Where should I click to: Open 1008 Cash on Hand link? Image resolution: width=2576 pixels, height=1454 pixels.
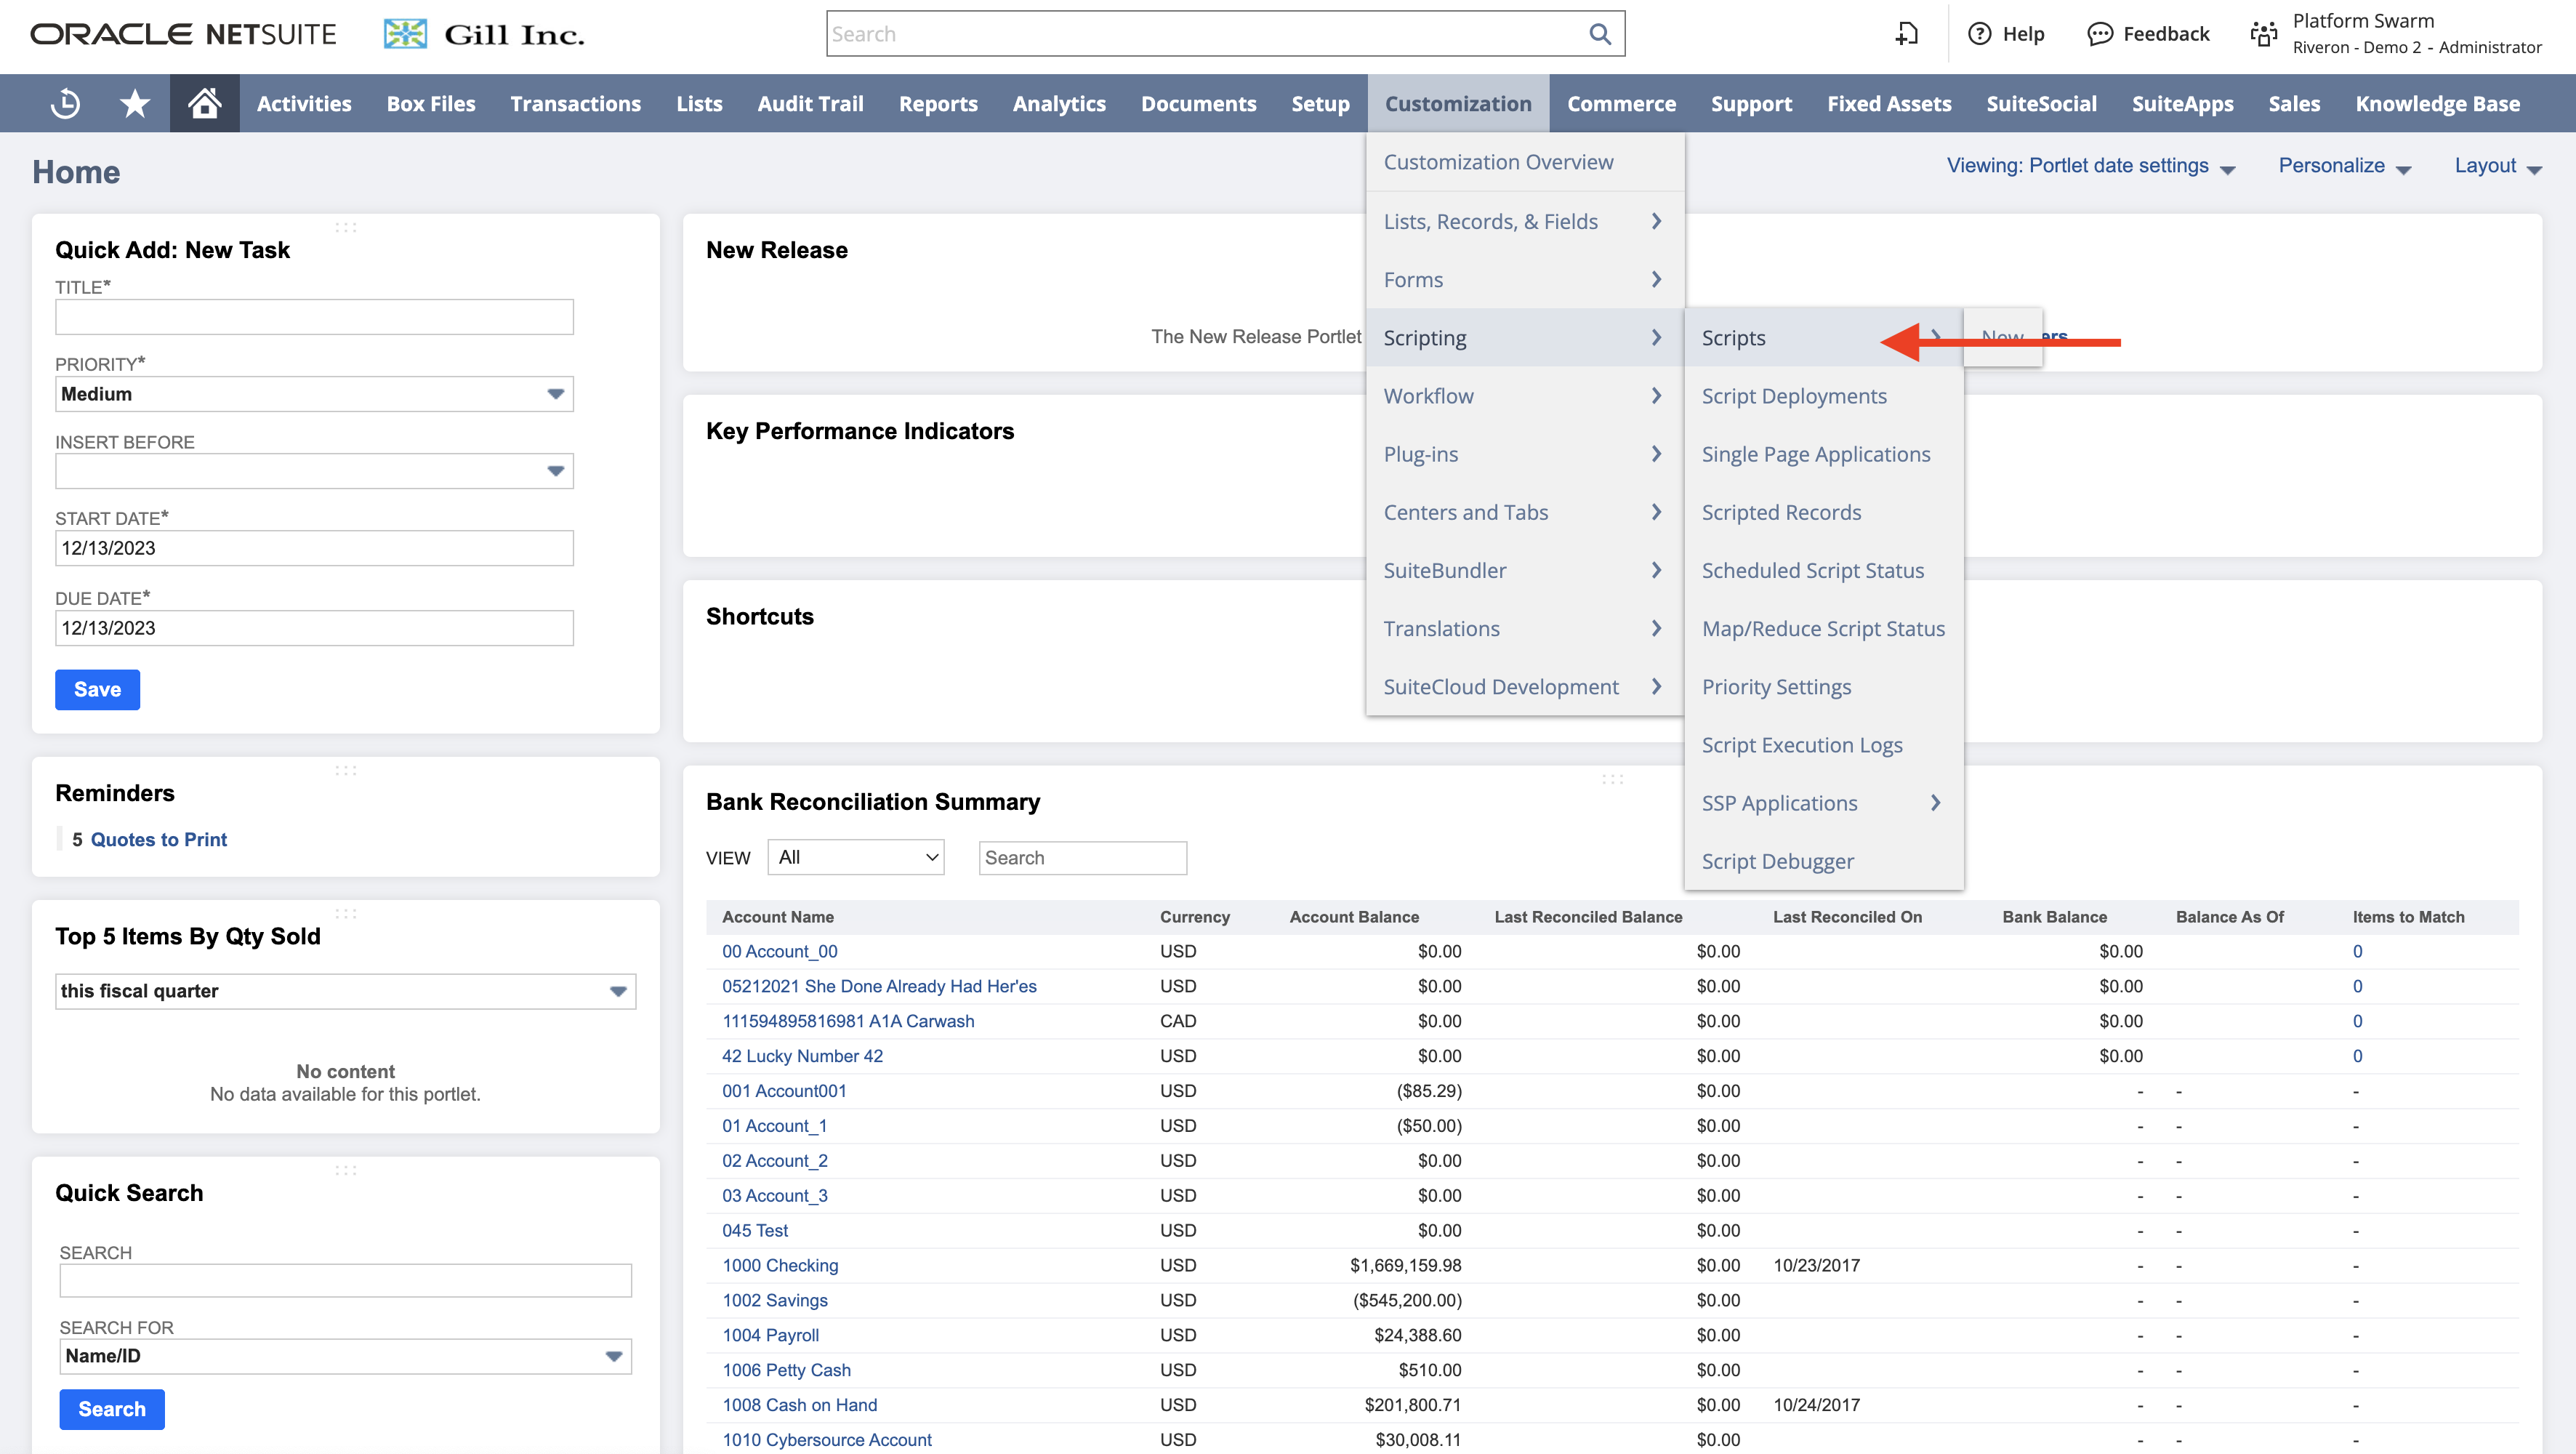coord(799,1405)
